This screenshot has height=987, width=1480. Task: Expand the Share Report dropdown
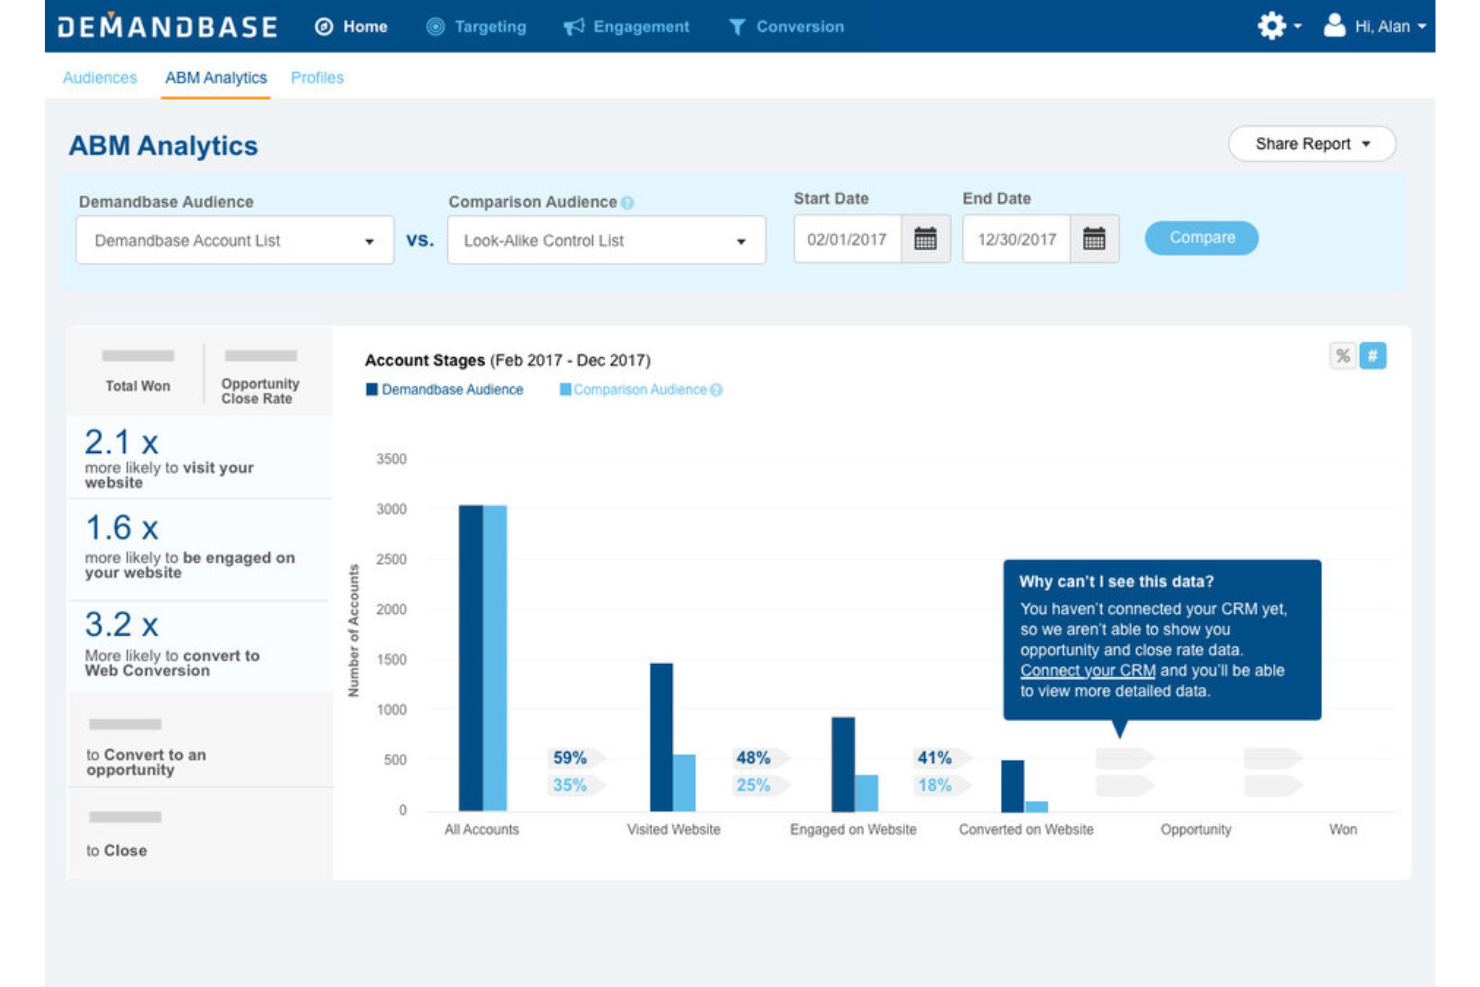point(1312,143)
